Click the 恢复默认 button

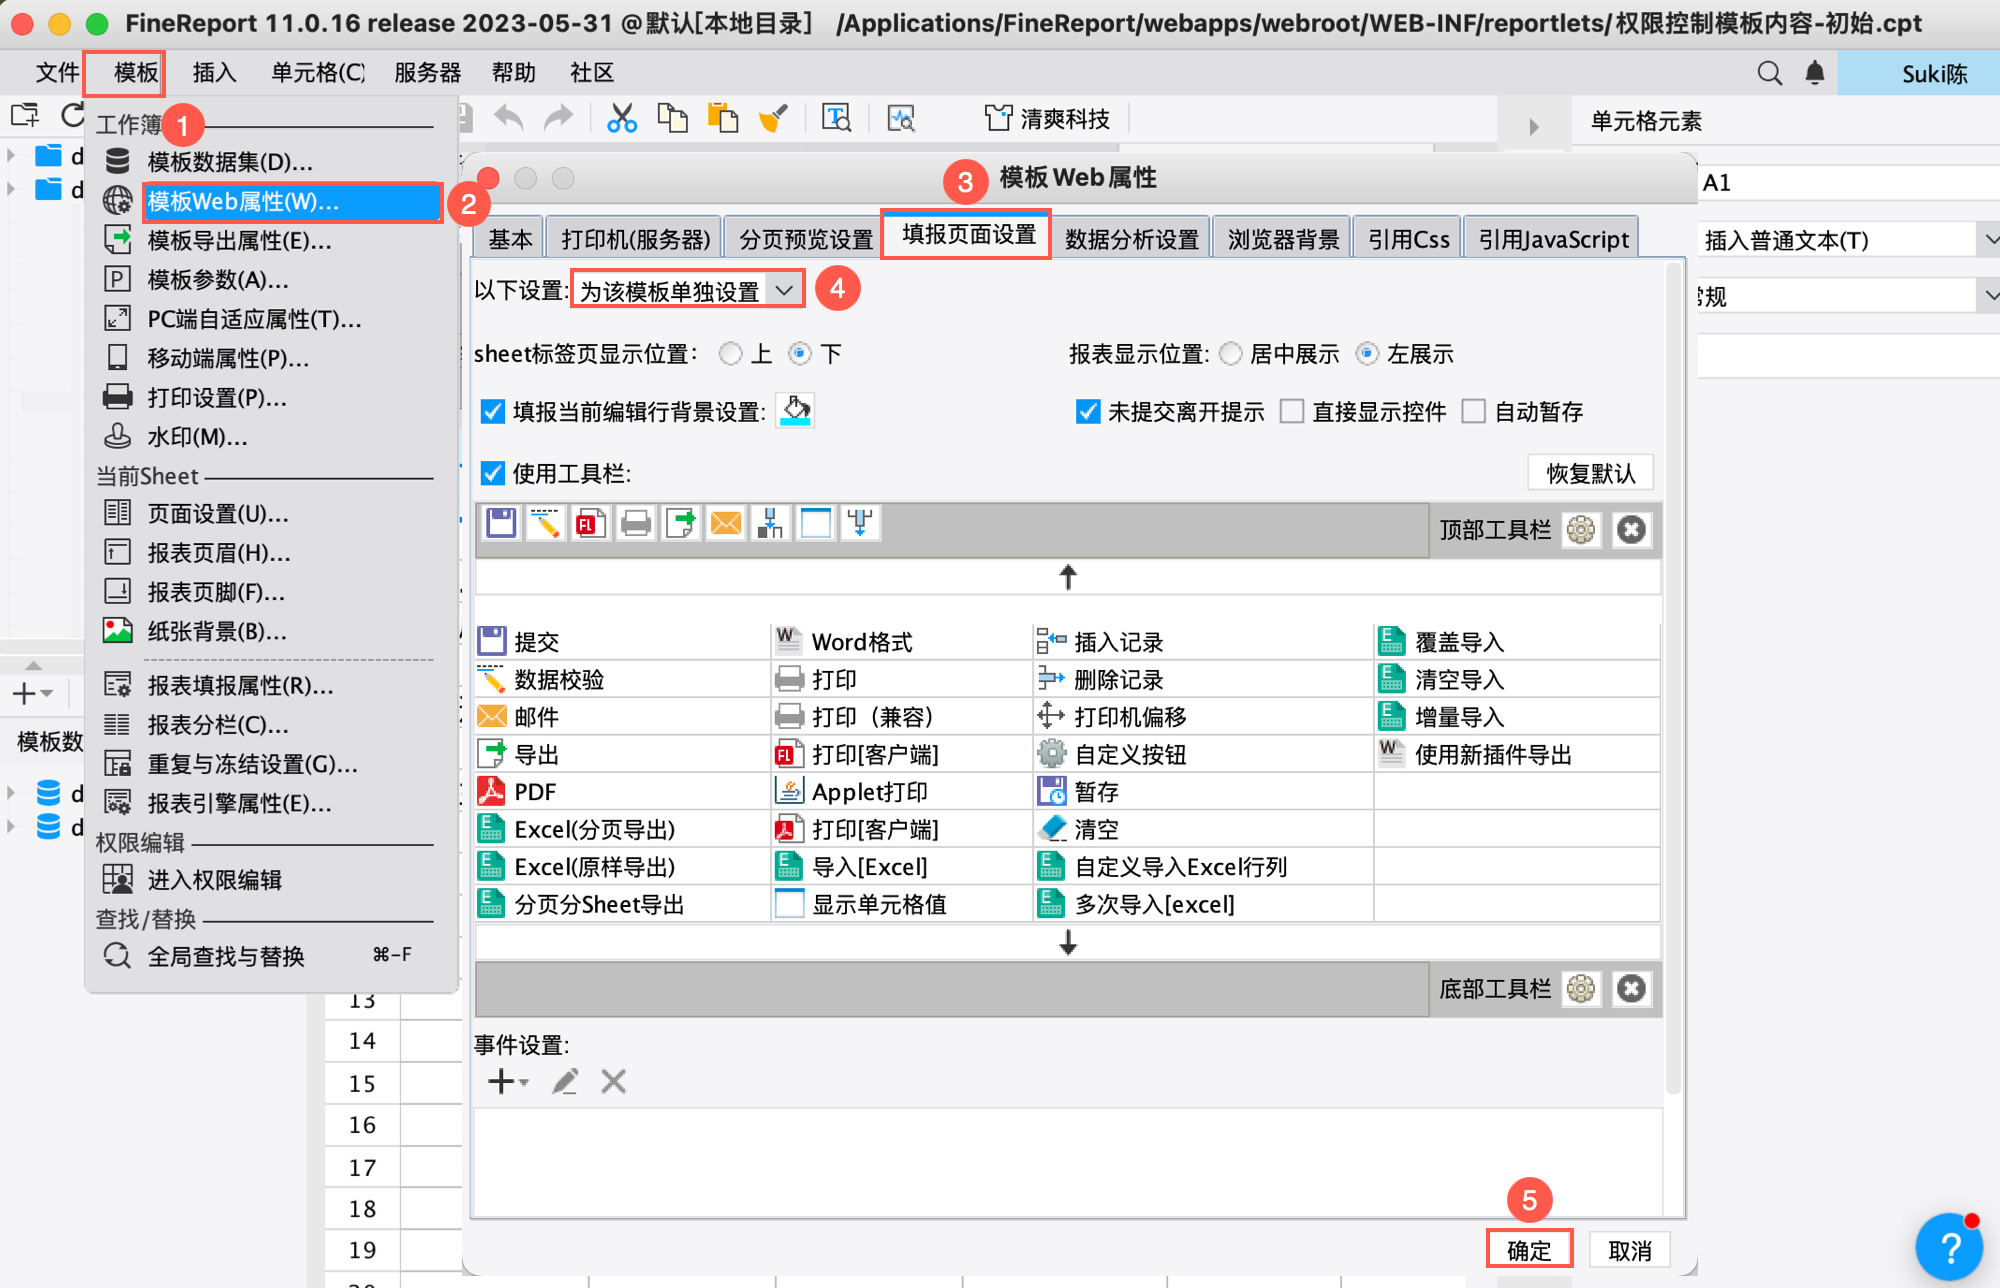coord(1589,473)
